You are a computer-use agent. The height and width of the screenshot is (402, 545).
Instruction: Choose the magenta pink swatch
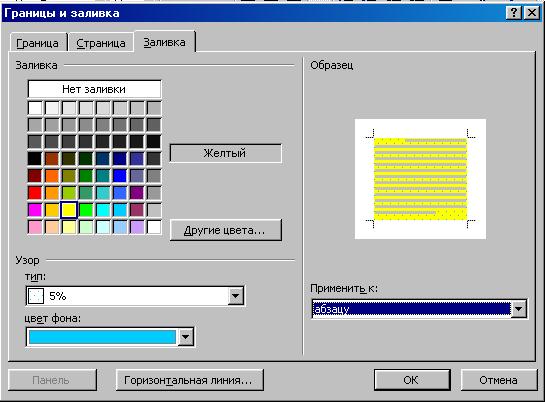(x=35, y=210)
